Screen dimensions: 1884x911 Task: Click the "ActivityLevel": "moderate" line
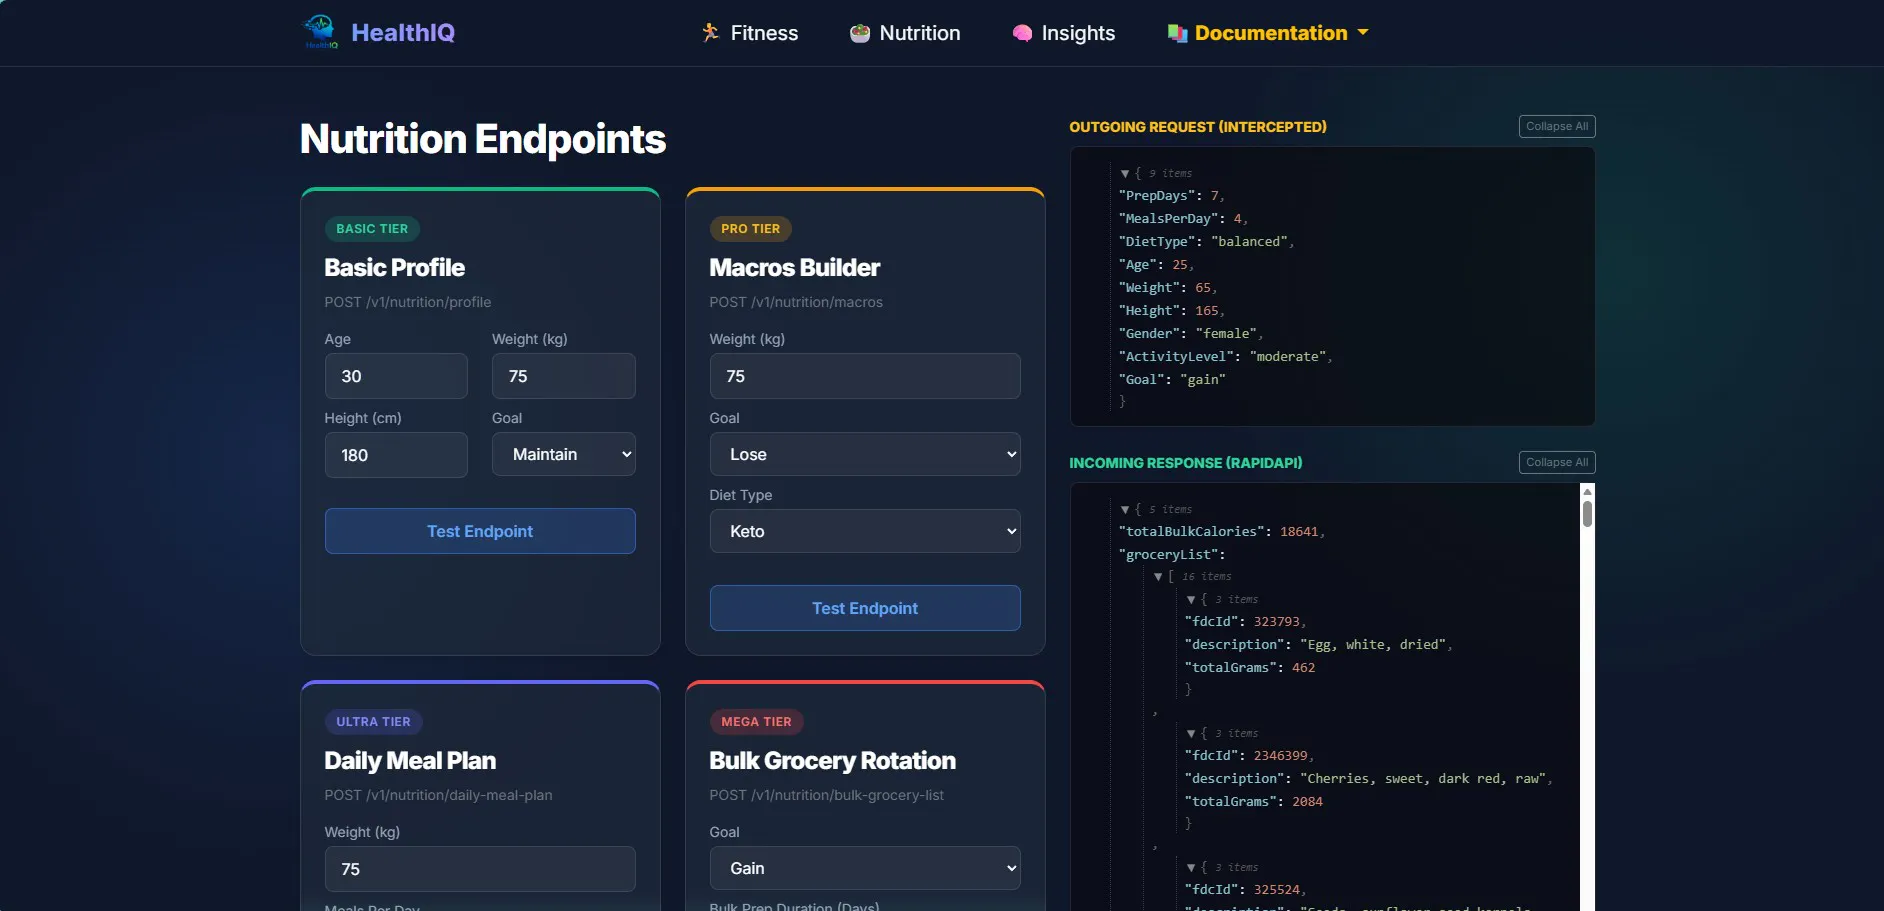(1225, 357)
